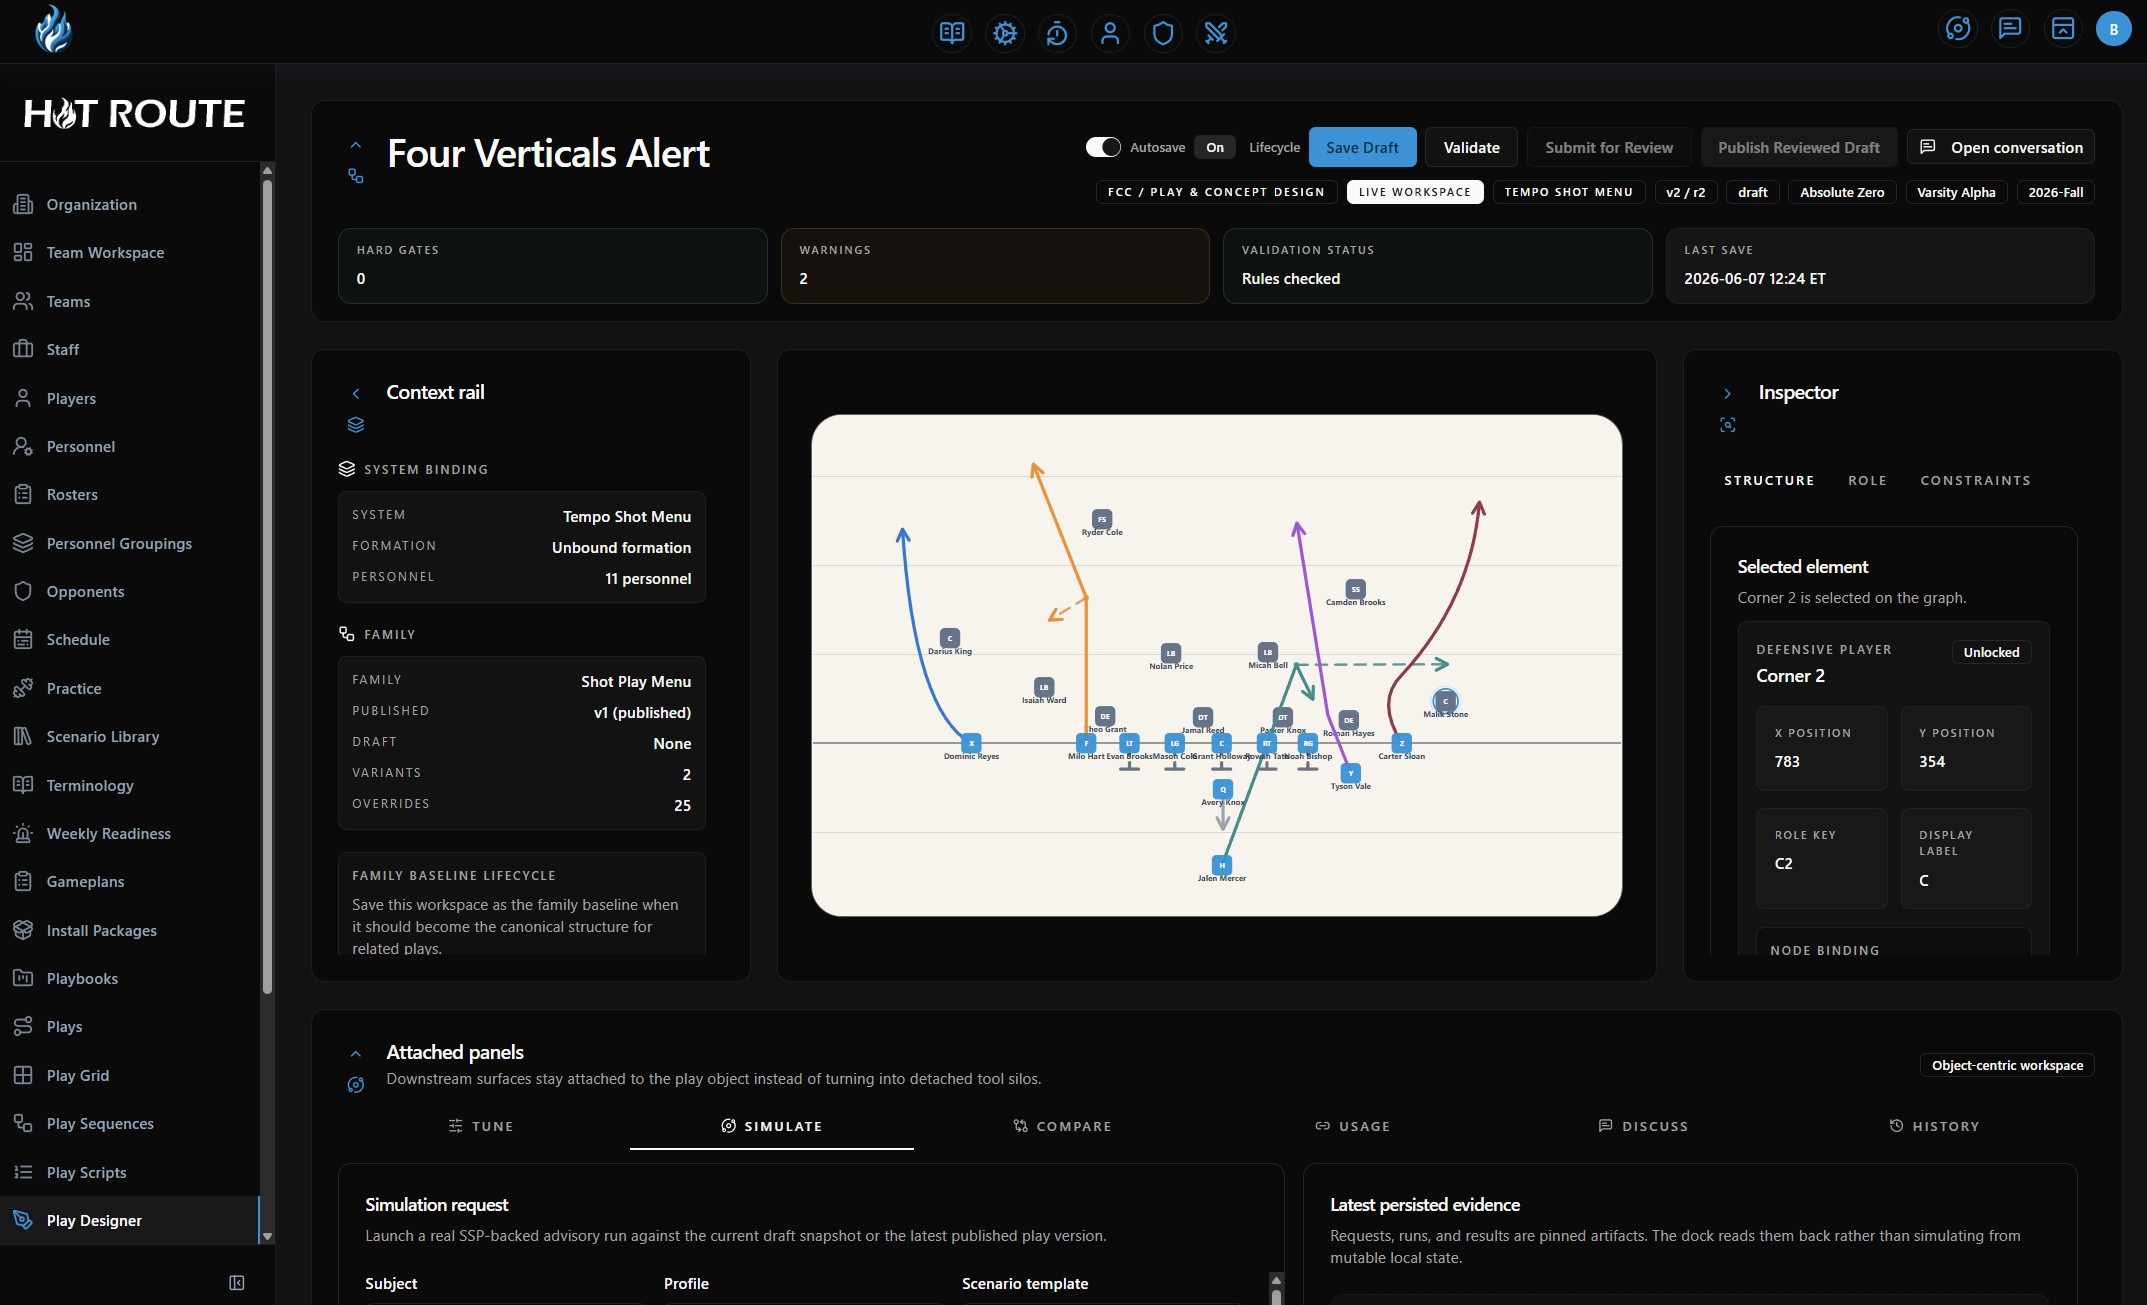This screenshot has width=2147, height=1305.
Task: Select Play Designer in the sidebar
Action: [x=130, y=1220]
